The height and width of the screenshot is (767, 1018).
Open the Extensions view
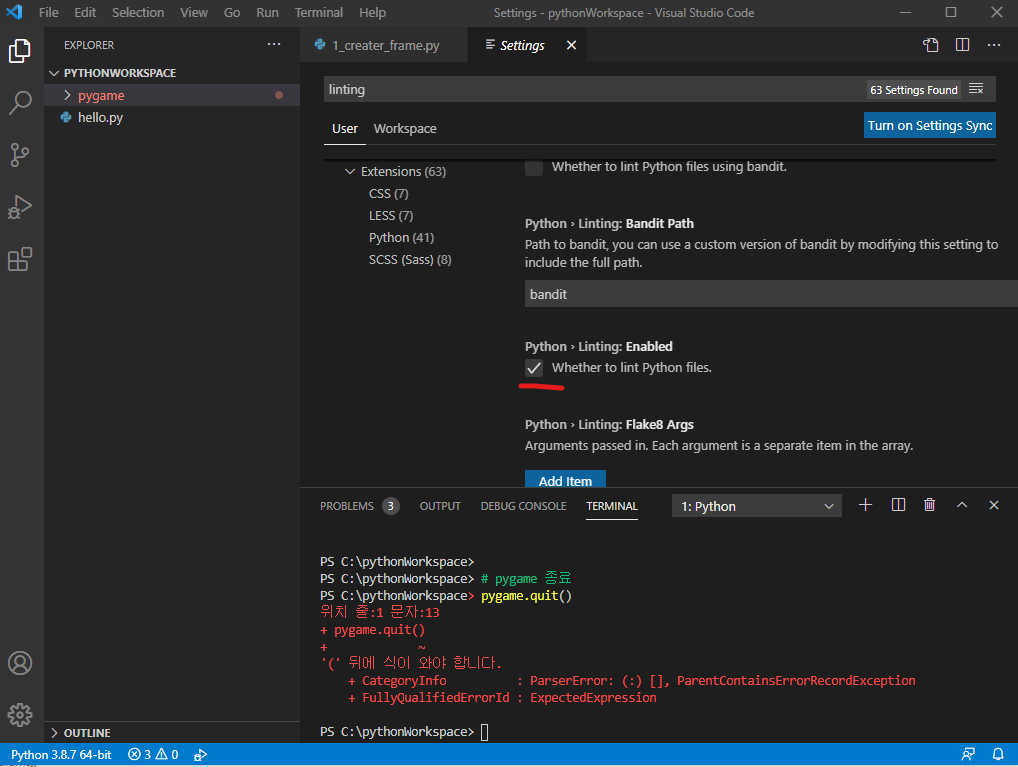tap(19, 259)
